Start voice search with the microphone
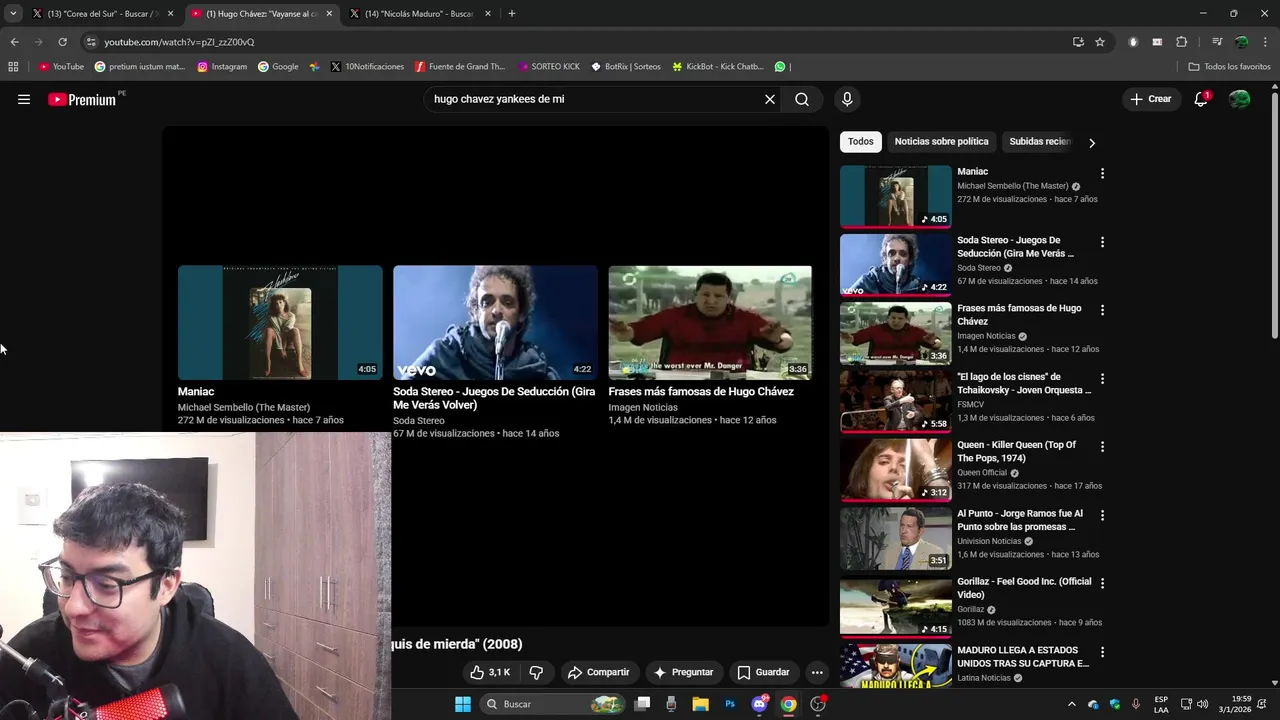The image size is (1280, 720). (x=847, y=99)
